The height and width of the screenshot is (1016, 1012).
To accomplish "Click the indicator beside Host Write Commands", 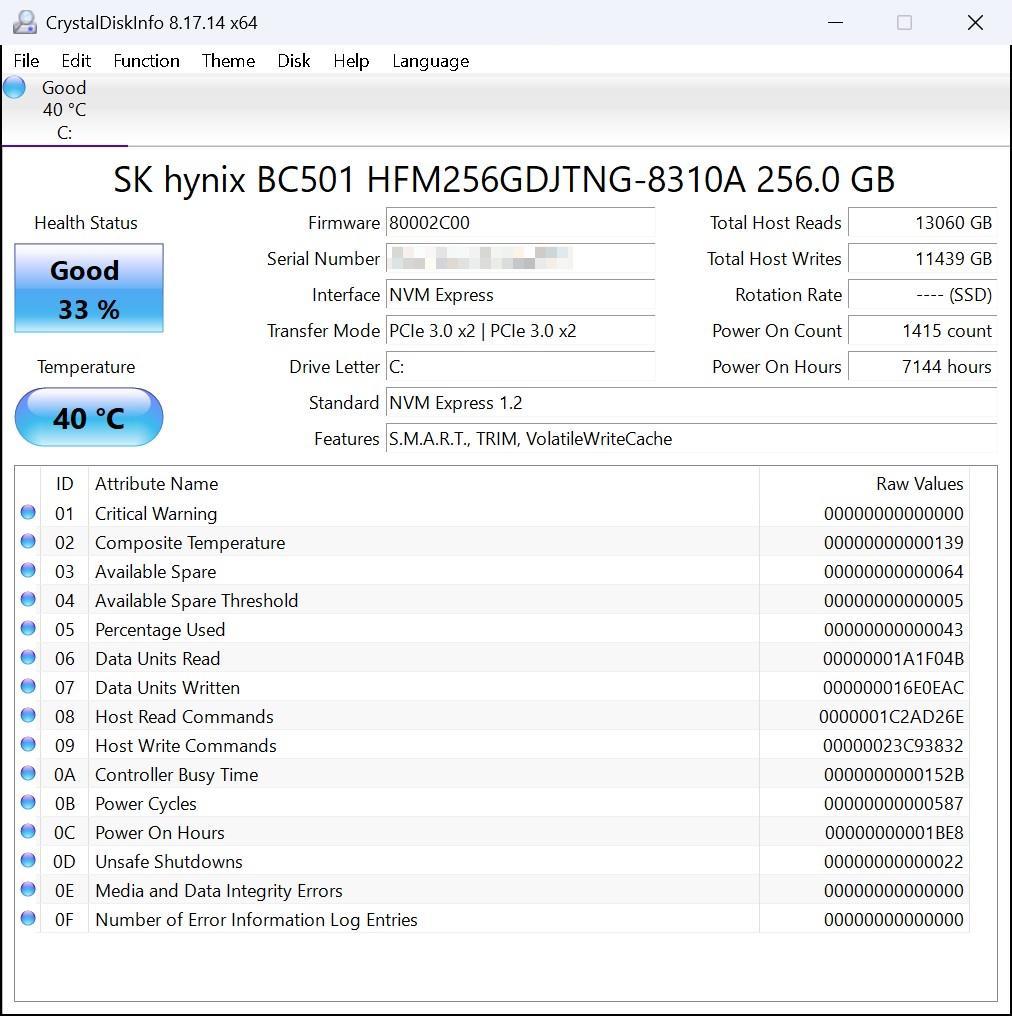I will point(27,744).
